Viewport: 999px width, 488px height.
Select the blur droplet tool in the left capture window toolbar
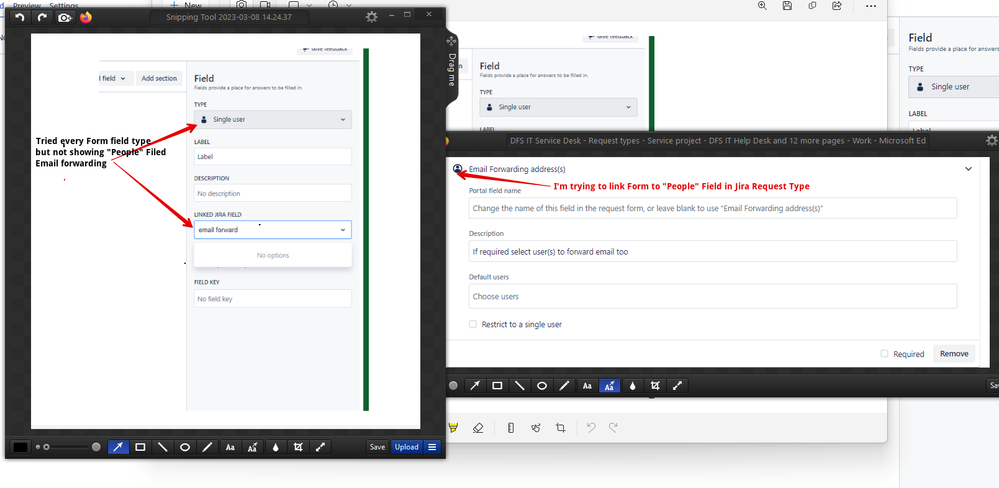click(x=275, y=447)
